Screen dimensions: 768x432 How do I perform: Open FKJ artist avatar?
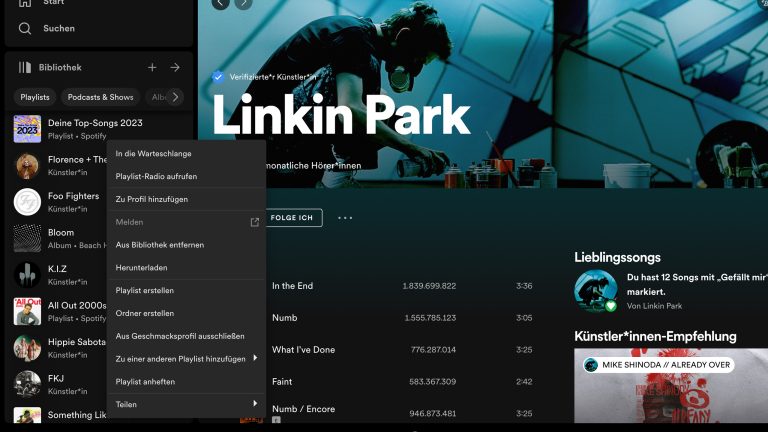coord(27,384)
